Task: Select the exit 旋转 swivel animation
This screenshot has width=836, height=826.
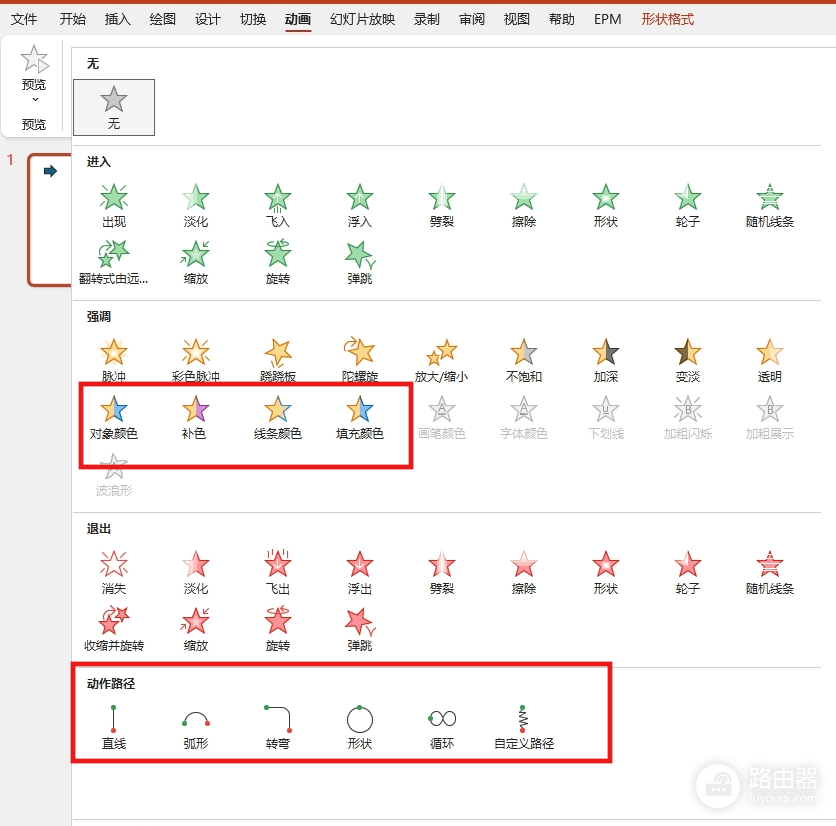Action: [278, 629]
